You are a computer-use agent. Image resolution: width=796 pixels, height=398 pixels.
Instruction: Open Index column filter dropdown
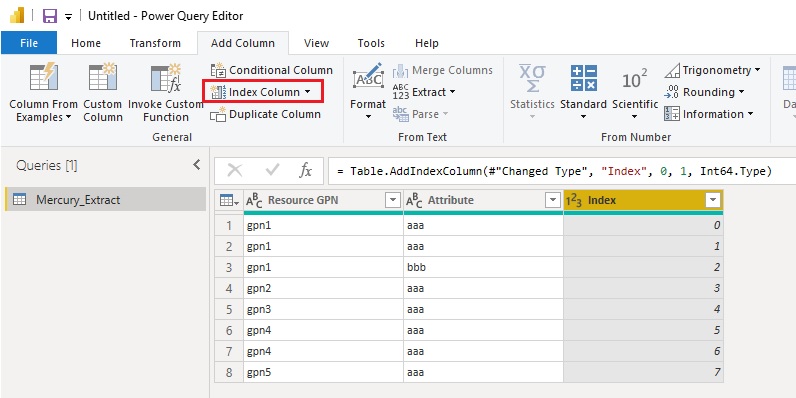tap(713, 201)
